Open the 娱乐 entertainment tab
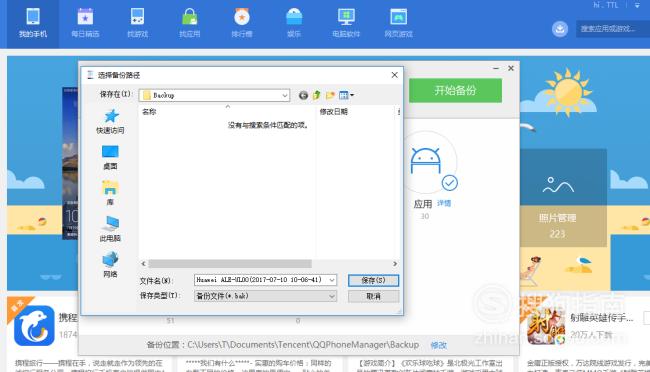 point(294,24)
